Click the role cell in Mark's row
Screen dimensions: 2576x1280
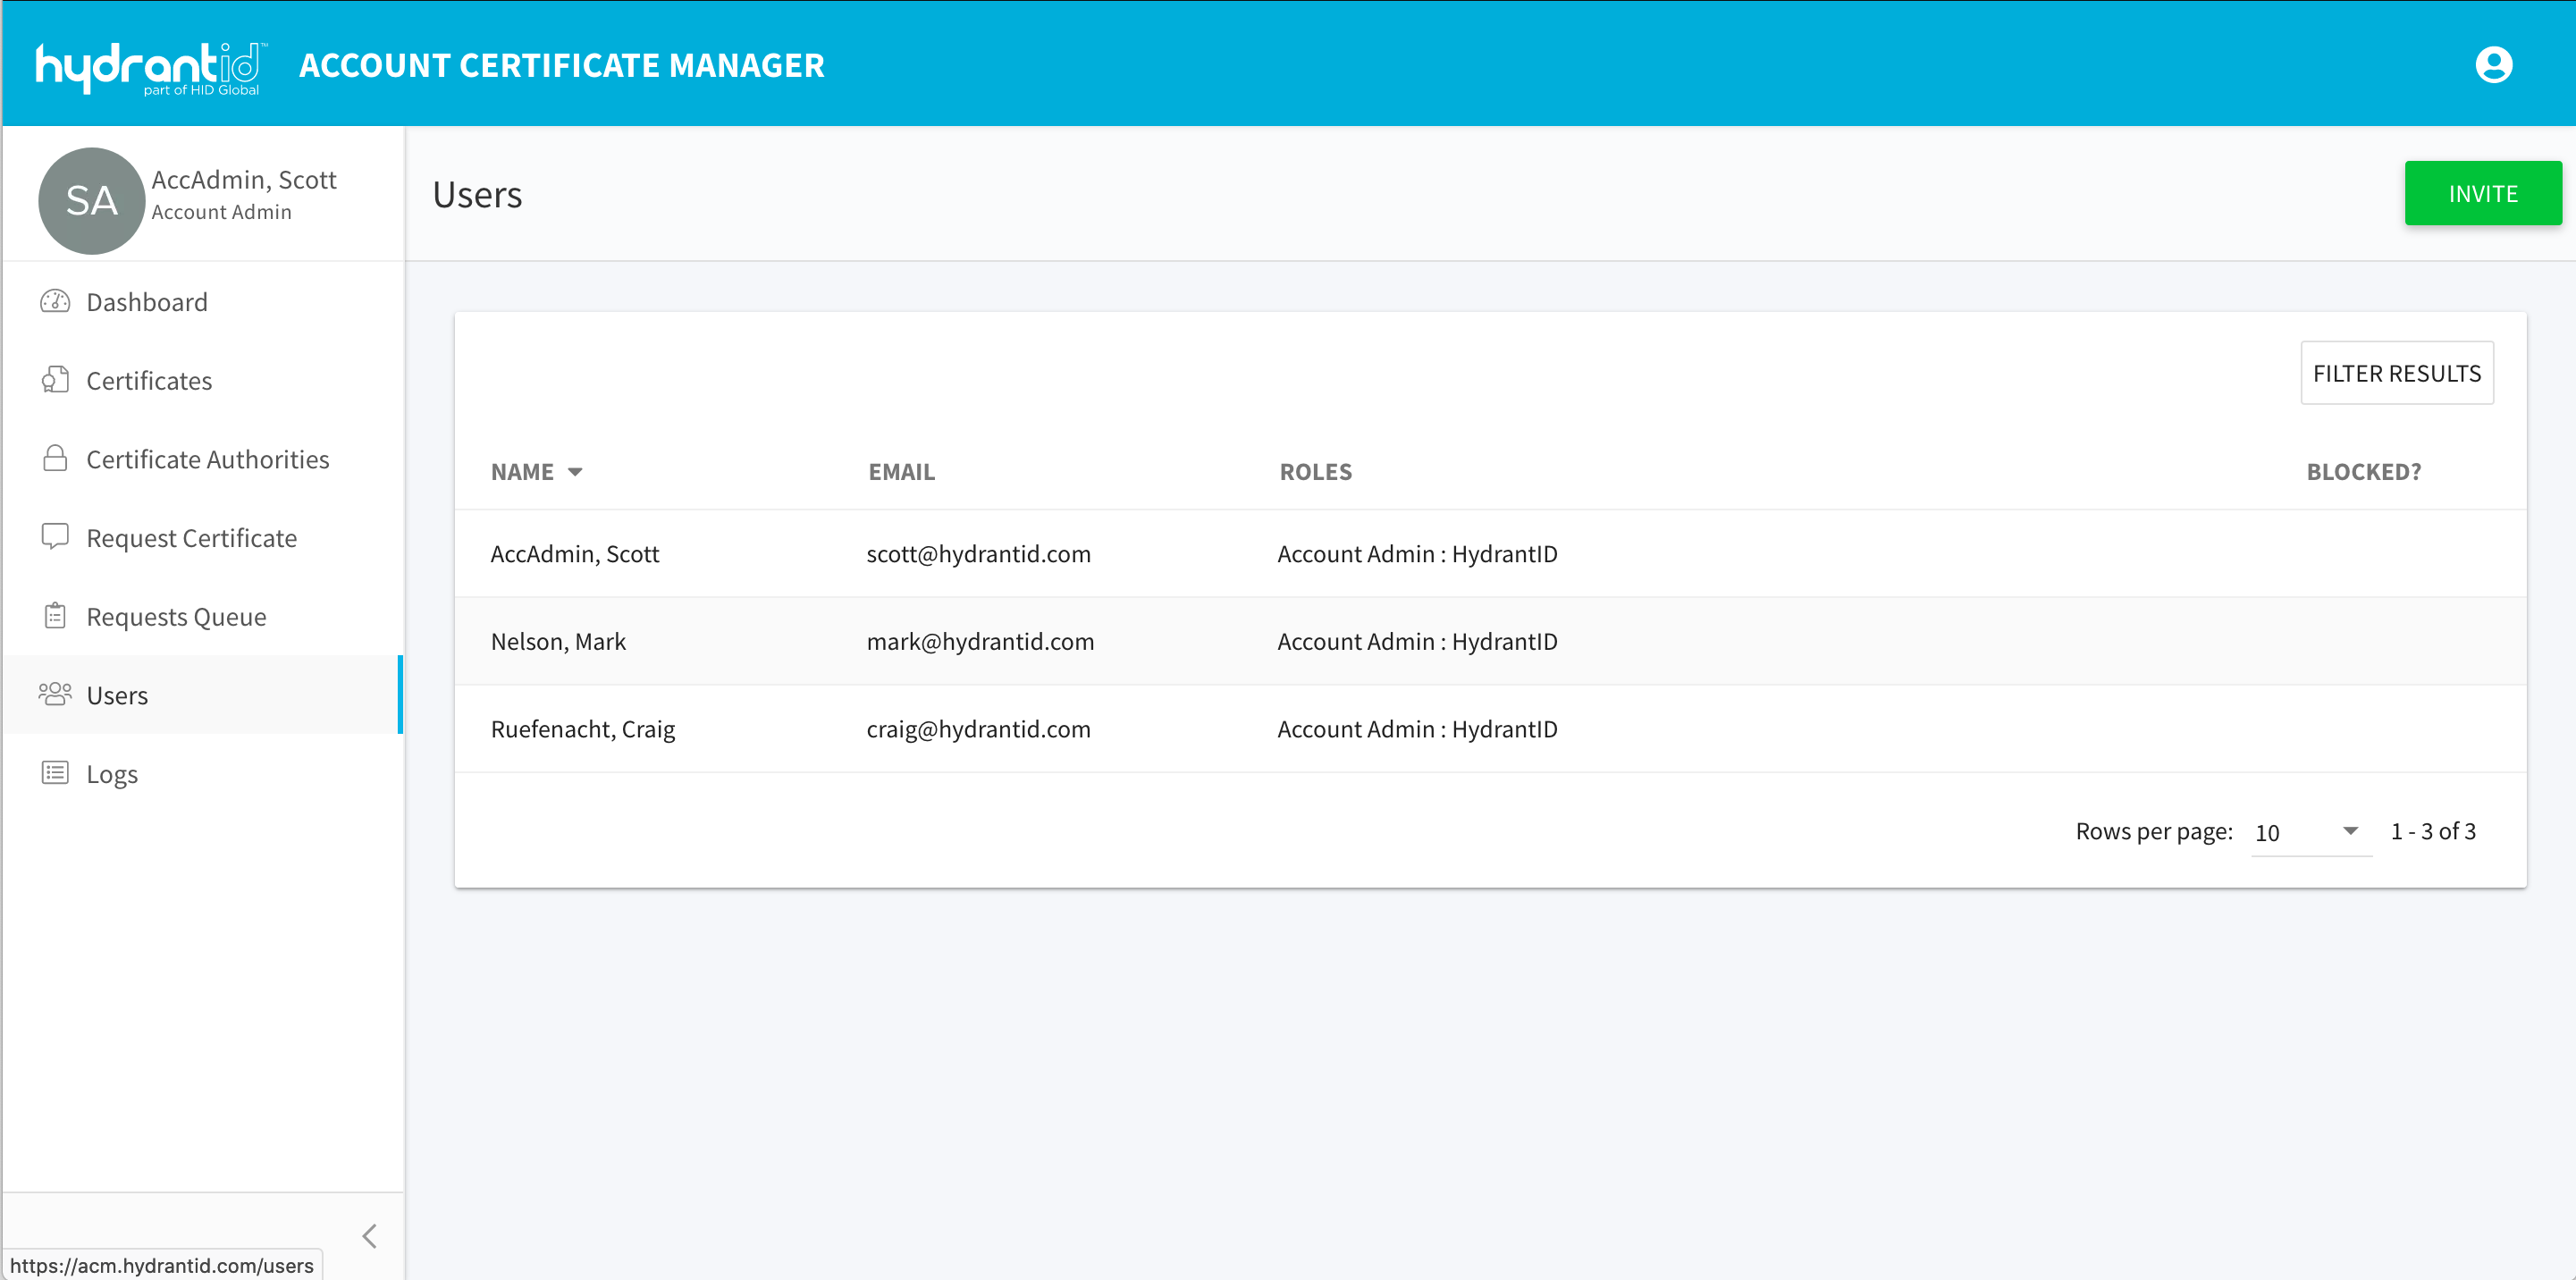[1417, 641]
